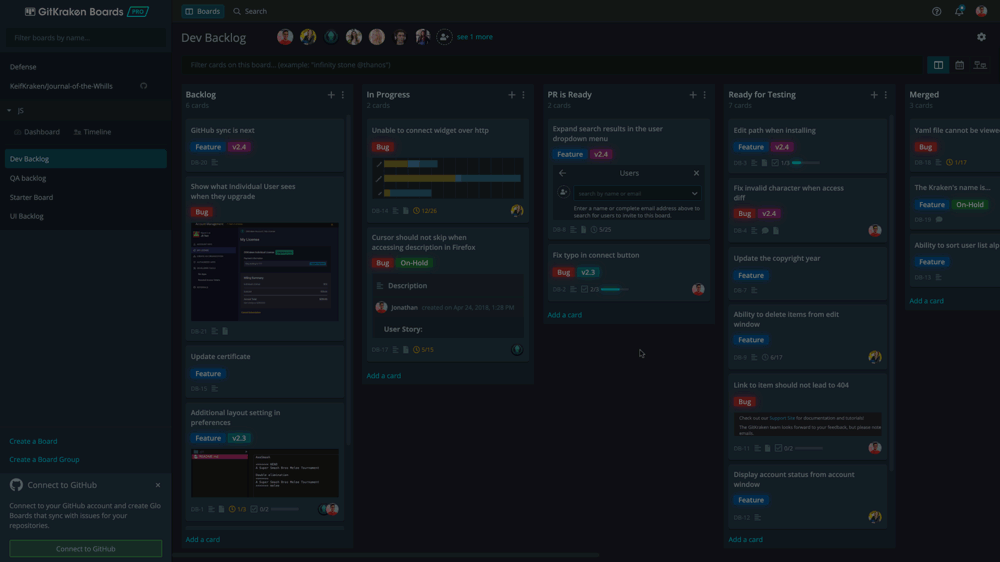Image resolution: width=1000 pixels, height=562 pixels.
Task: Open the Update certificate card
Action: pyautogui.click(x=265, y=371)
